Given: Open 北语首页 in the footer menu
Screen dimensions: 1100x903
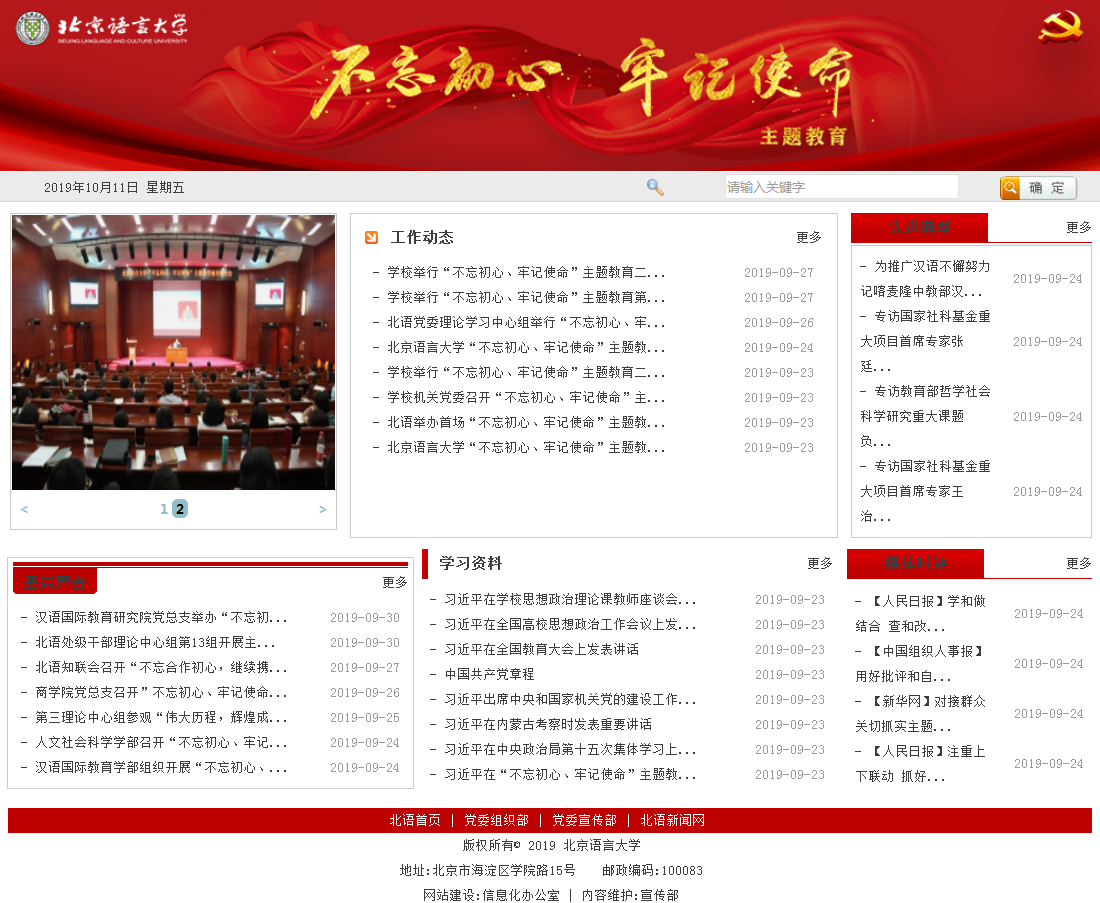Looking at the screenshot, I should [x=415, y=820].
